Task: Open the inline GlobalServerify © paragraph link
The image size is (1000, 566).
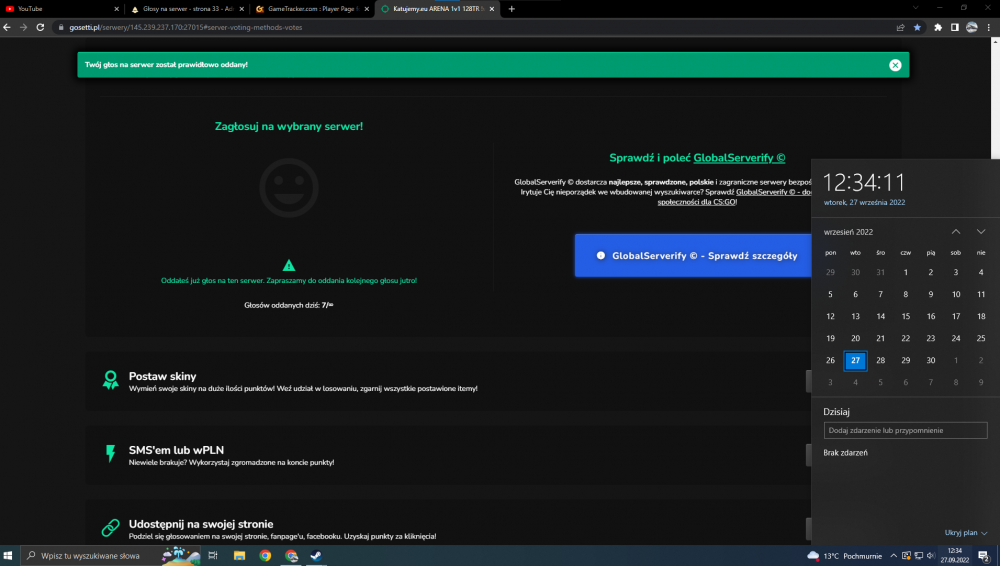Action: (x=774, y=192)
